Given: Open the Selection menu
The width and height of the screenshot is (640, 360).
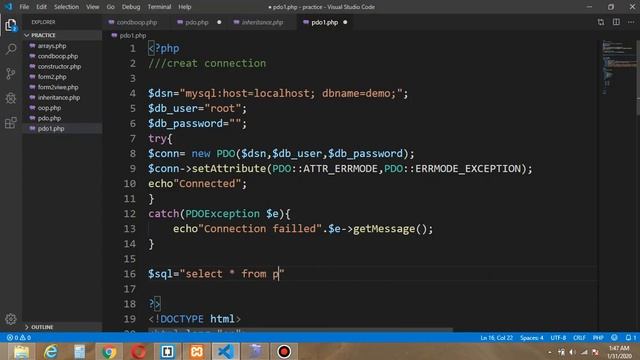Looking at the screenshot, I should click(x=66, y=7).
